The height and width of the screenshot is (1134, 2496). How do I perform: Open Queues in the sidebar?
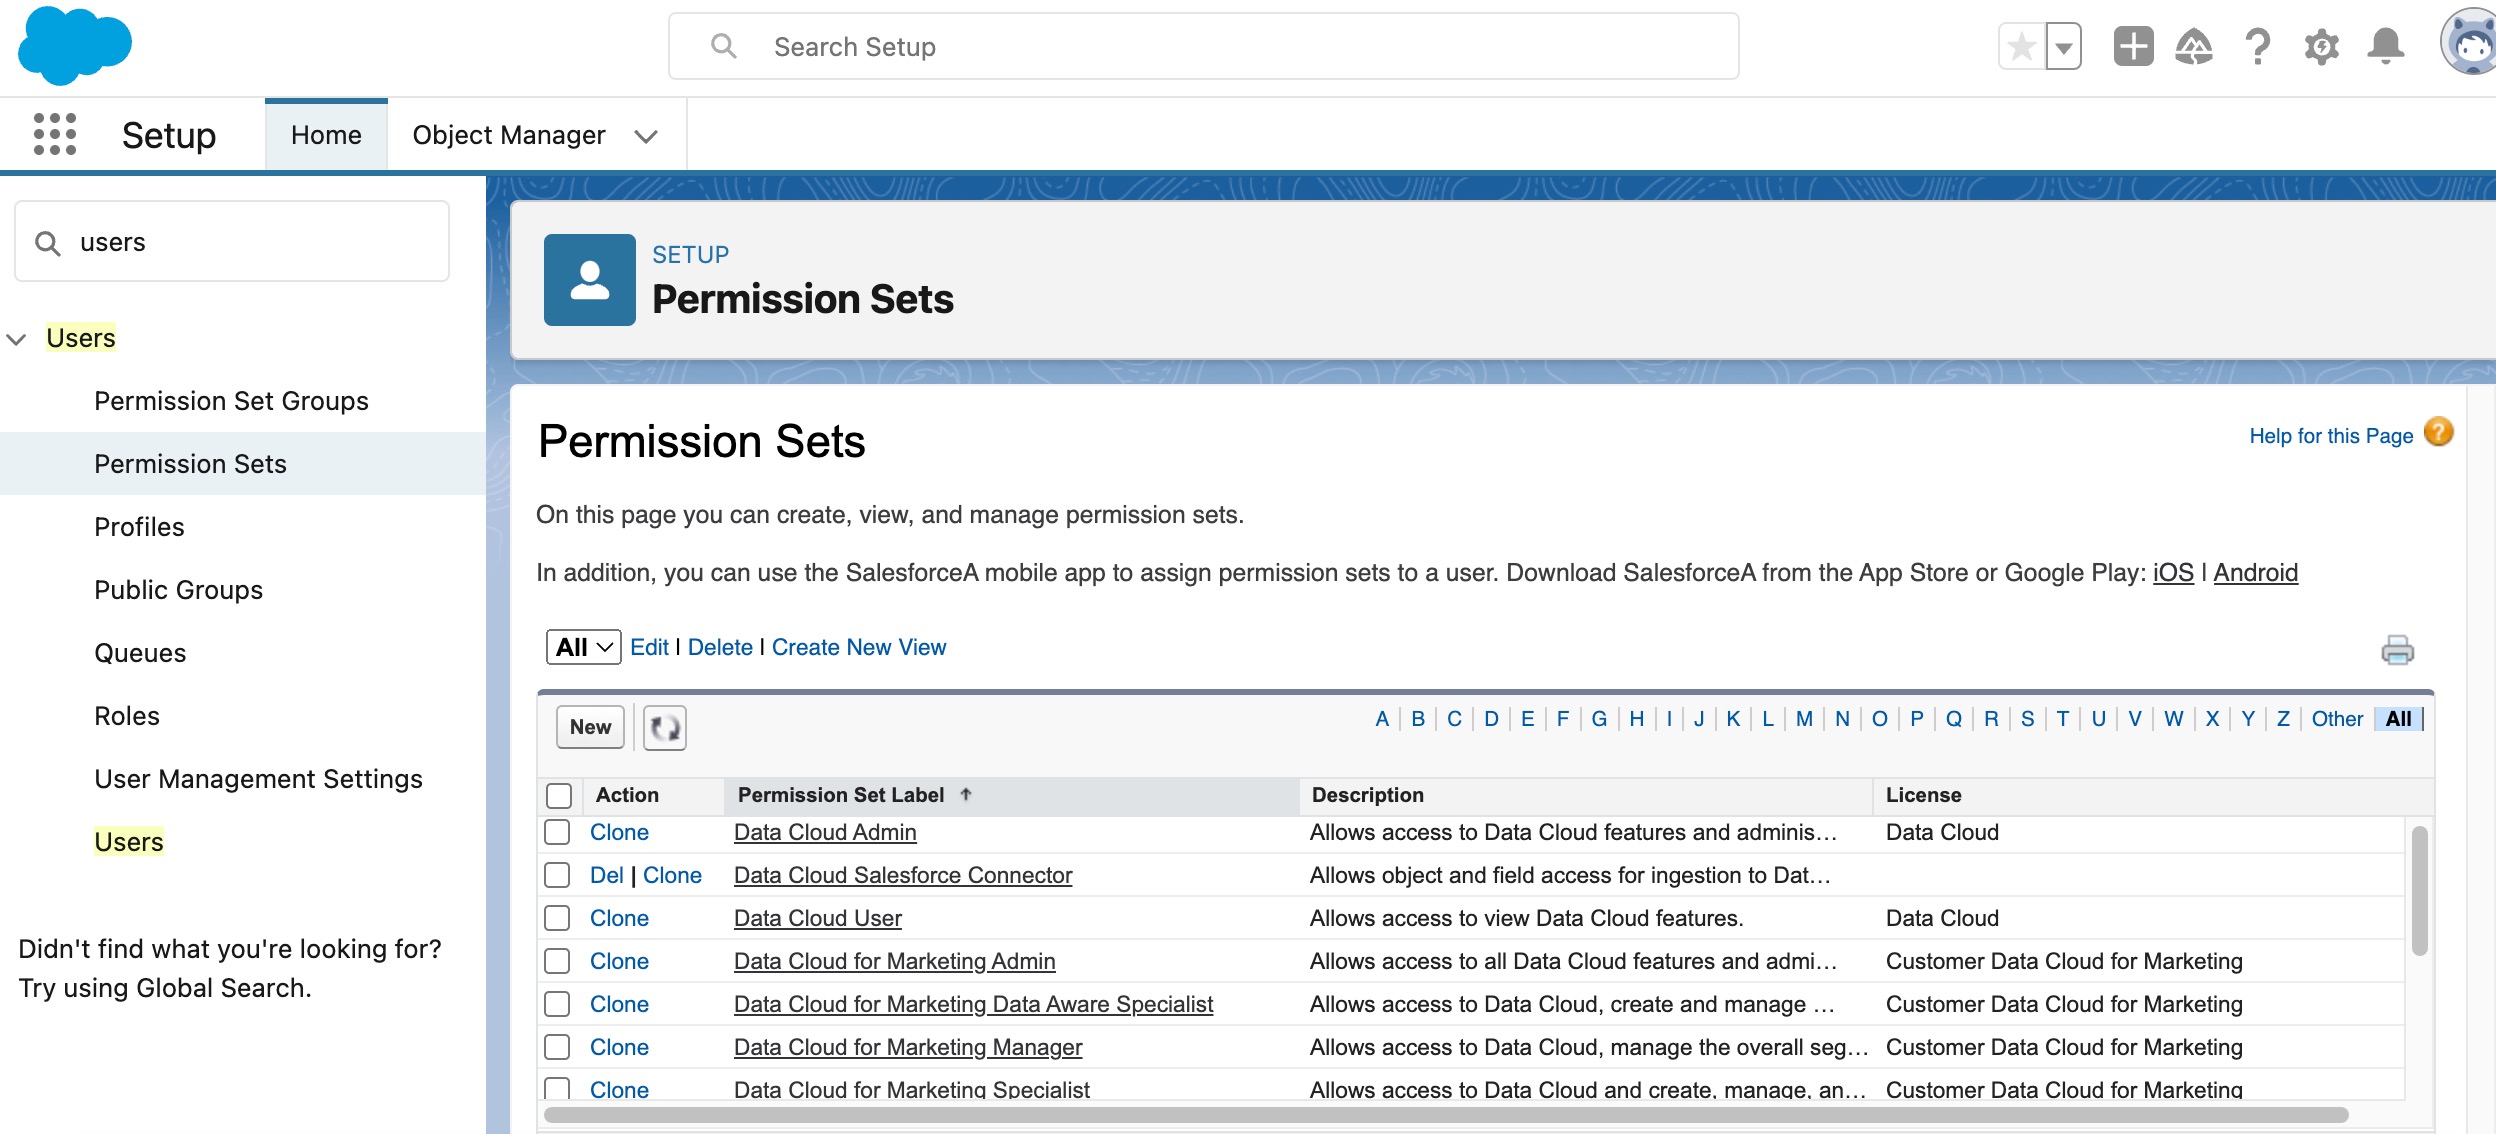(x=140, y=653)
